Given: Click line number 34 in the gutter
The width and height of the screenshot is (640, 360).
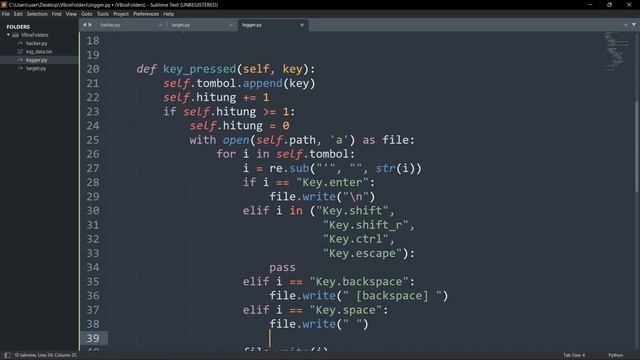Looking at the screenshot, I should pyautogui.click(x=93, y=267).
